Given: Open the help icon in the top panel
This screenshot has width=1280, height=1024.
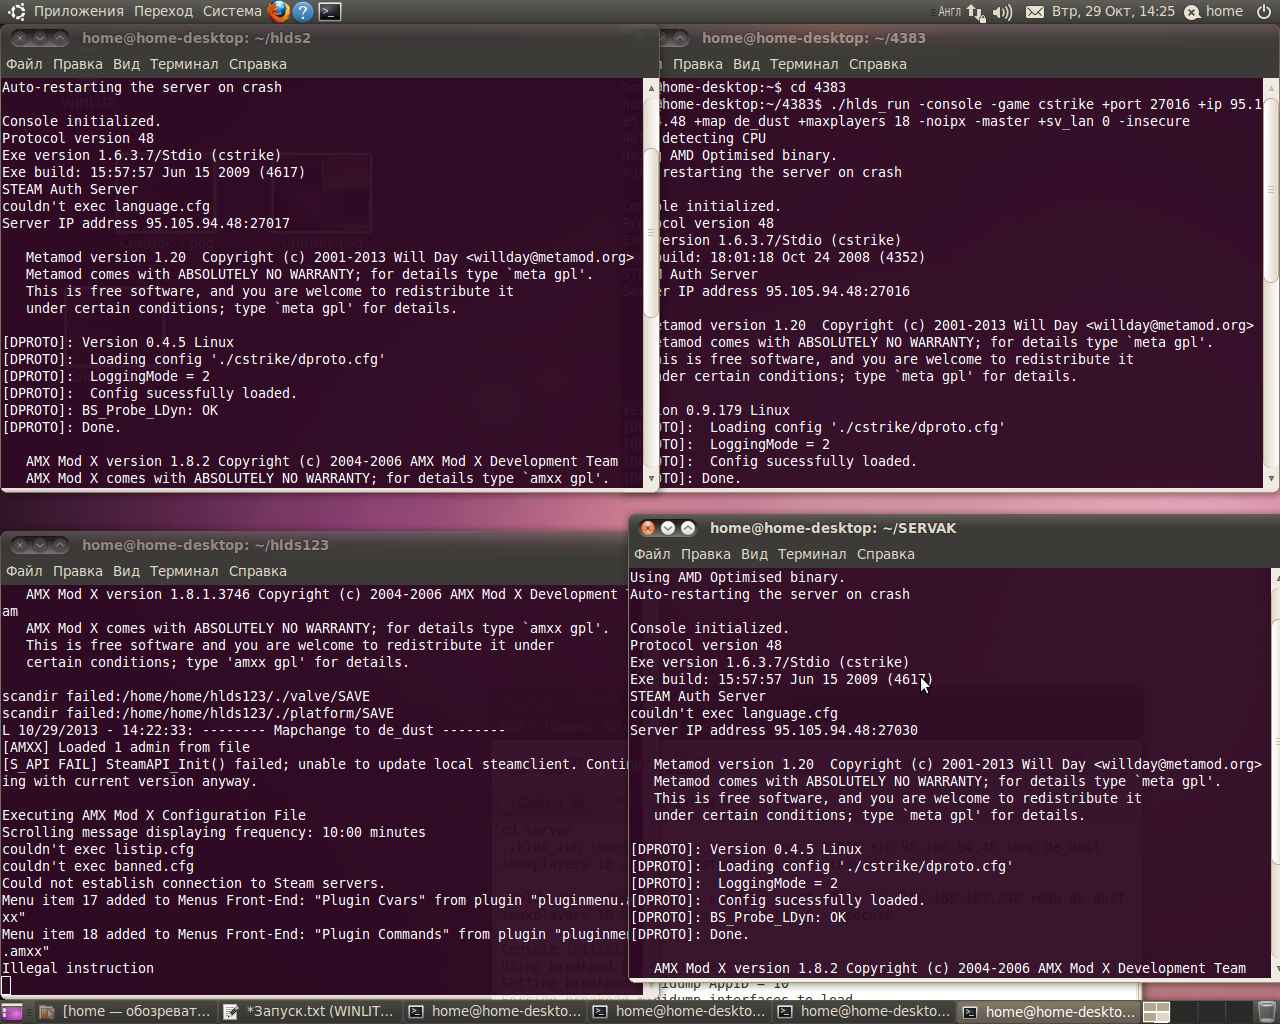Looking at the screenshot, I should click(303, 12).
